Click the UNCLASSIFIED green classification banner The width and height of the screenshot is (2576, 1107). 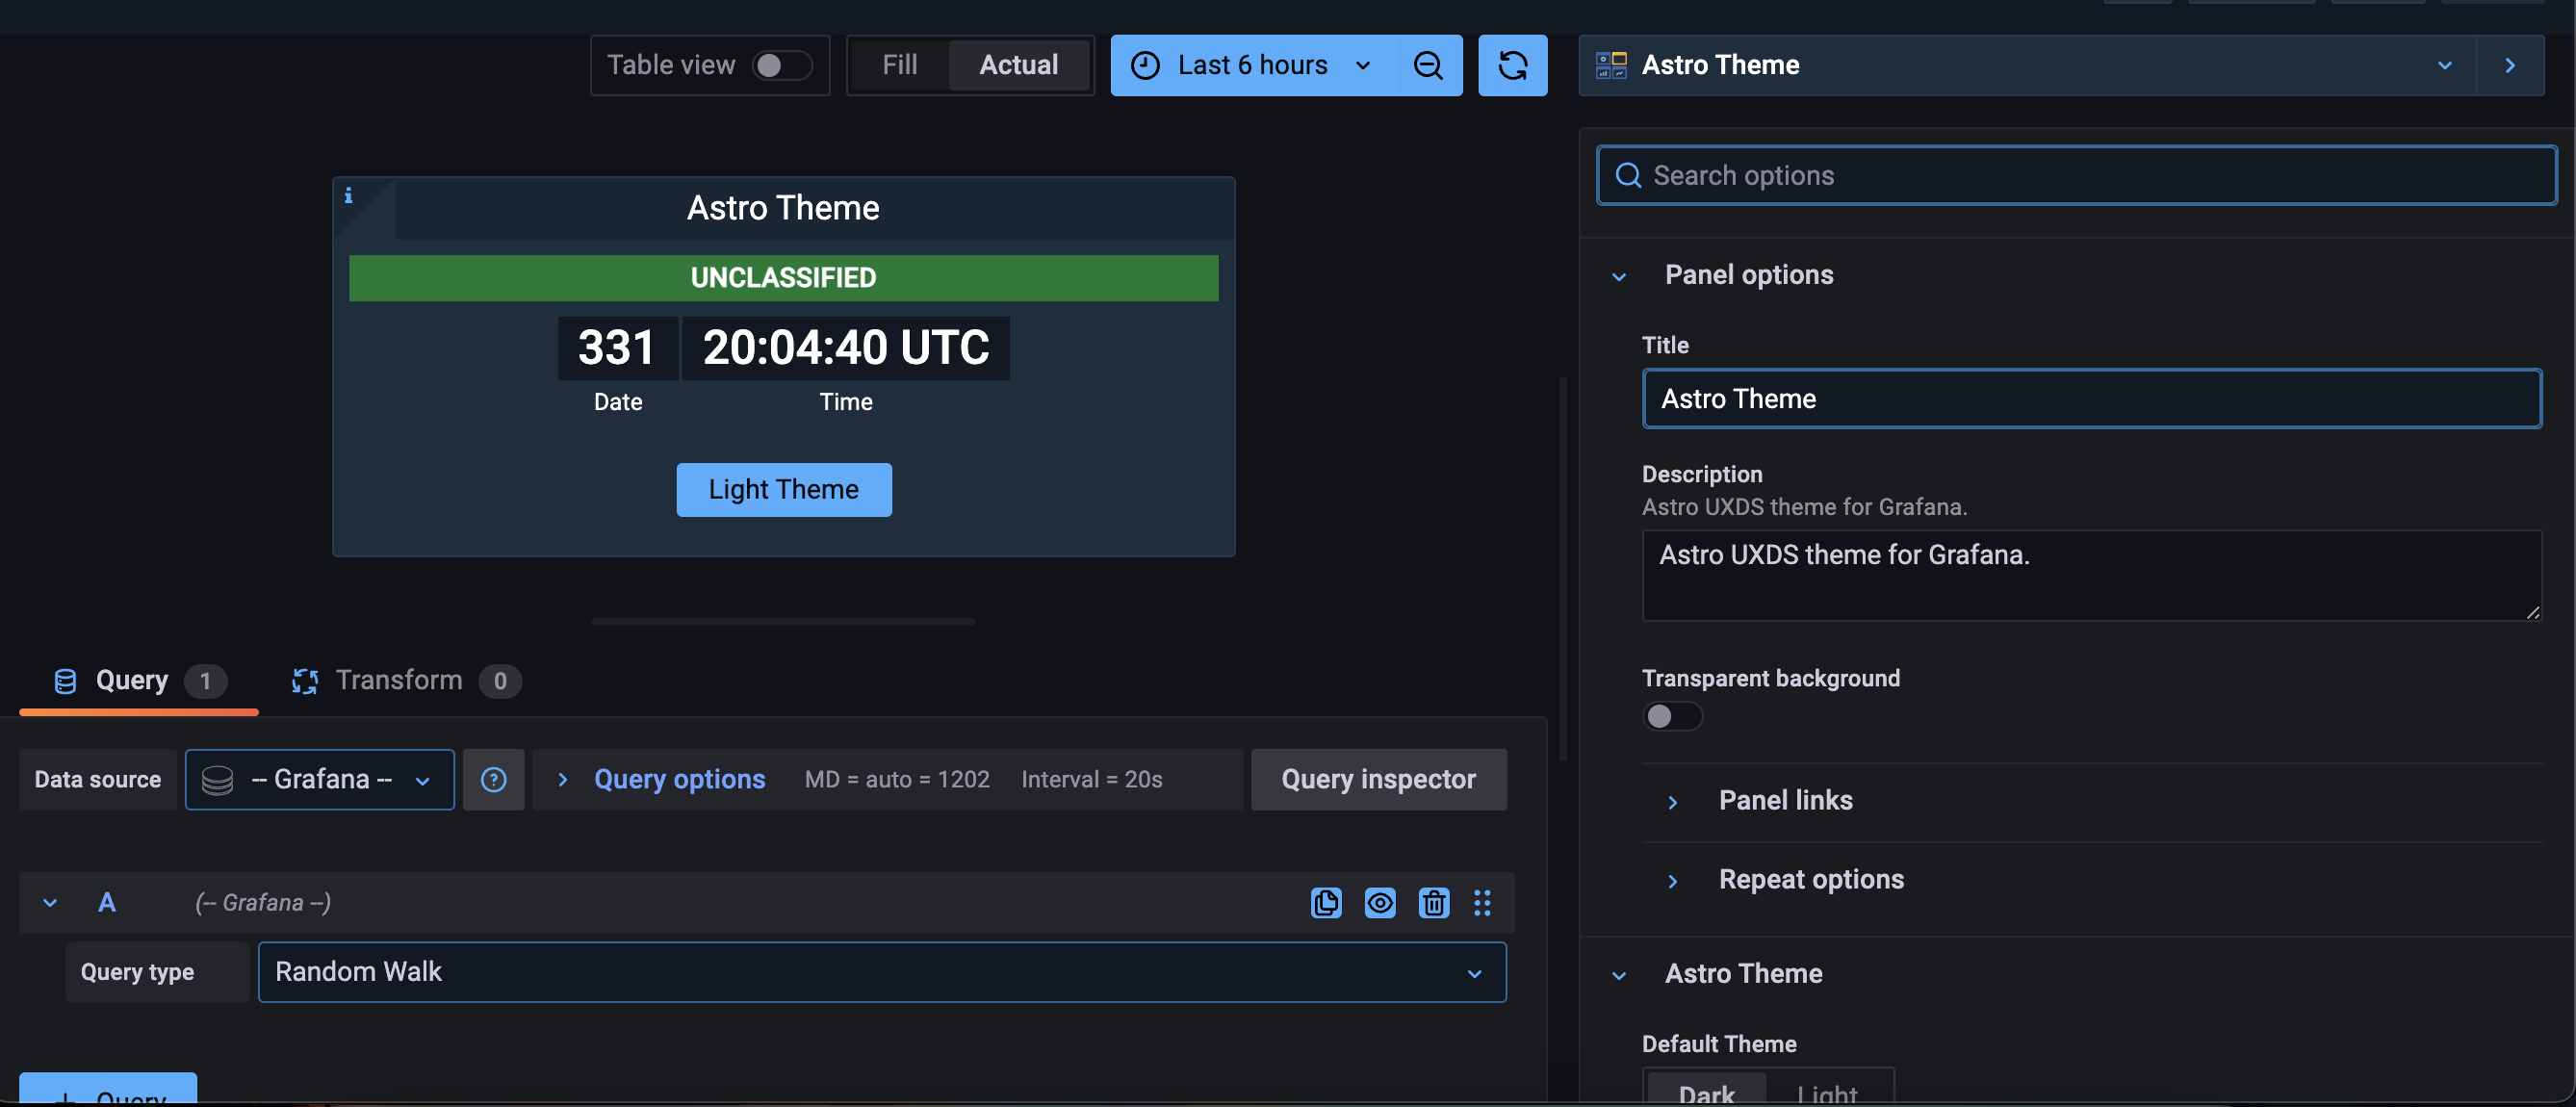783,277
